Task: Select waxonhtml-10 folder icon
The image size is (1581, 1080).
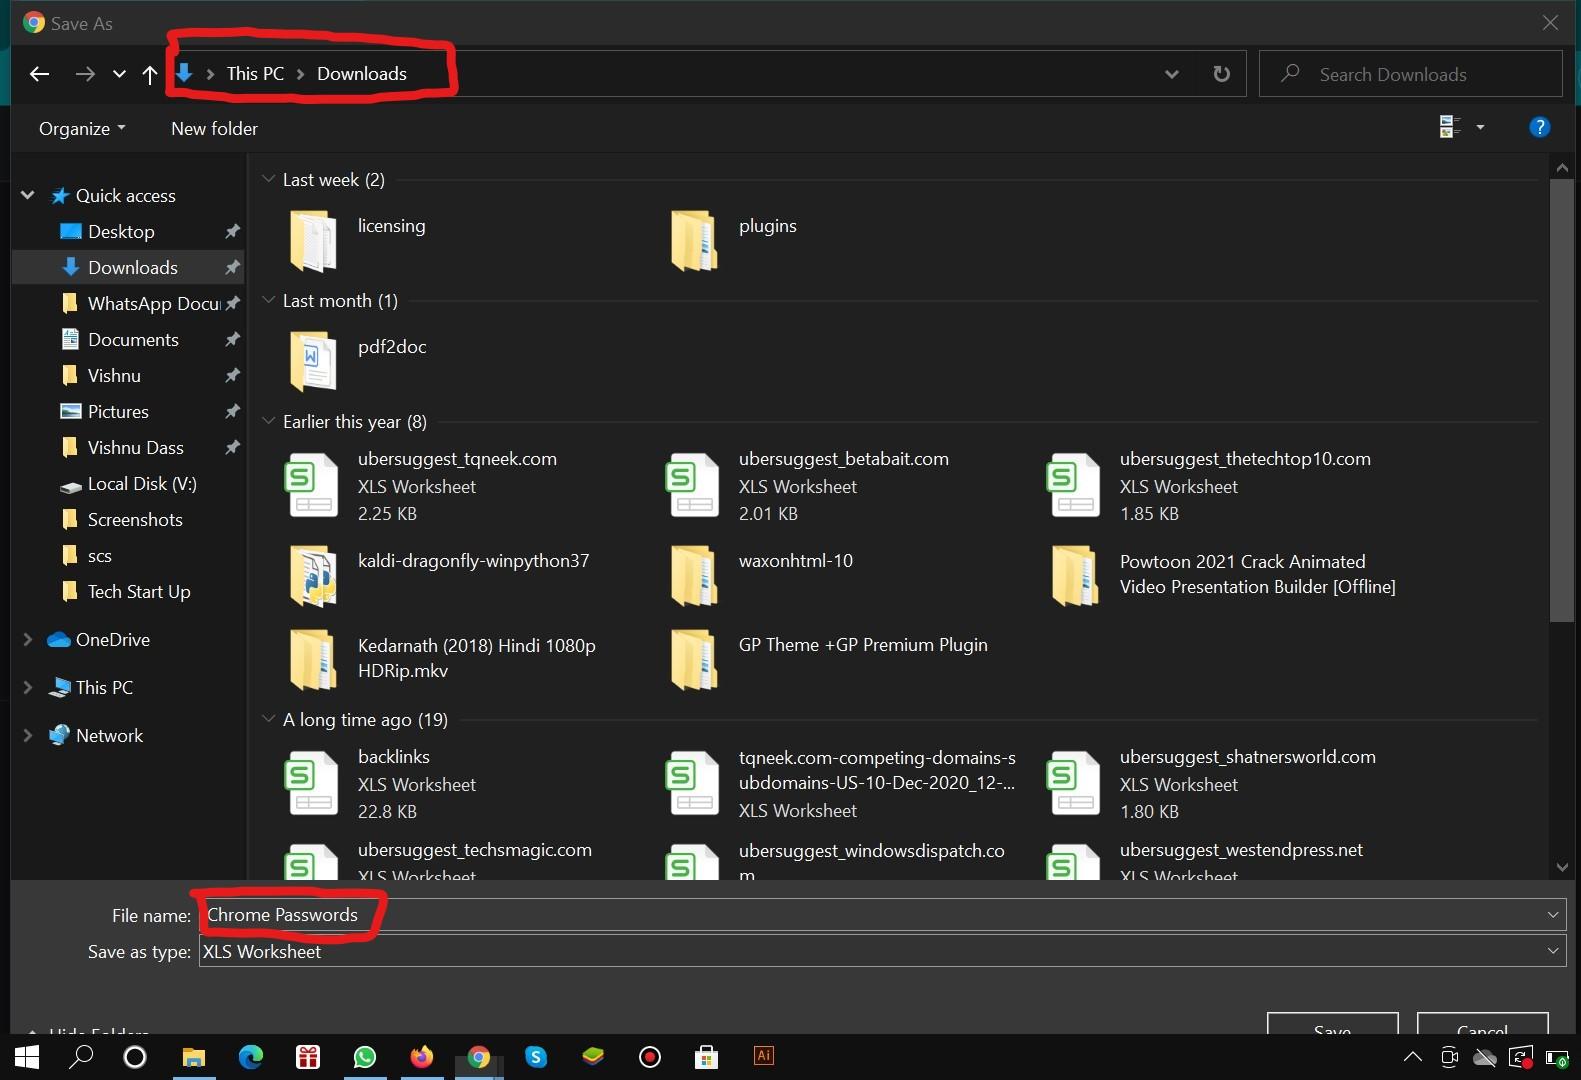Action: (x=694, y=576)
